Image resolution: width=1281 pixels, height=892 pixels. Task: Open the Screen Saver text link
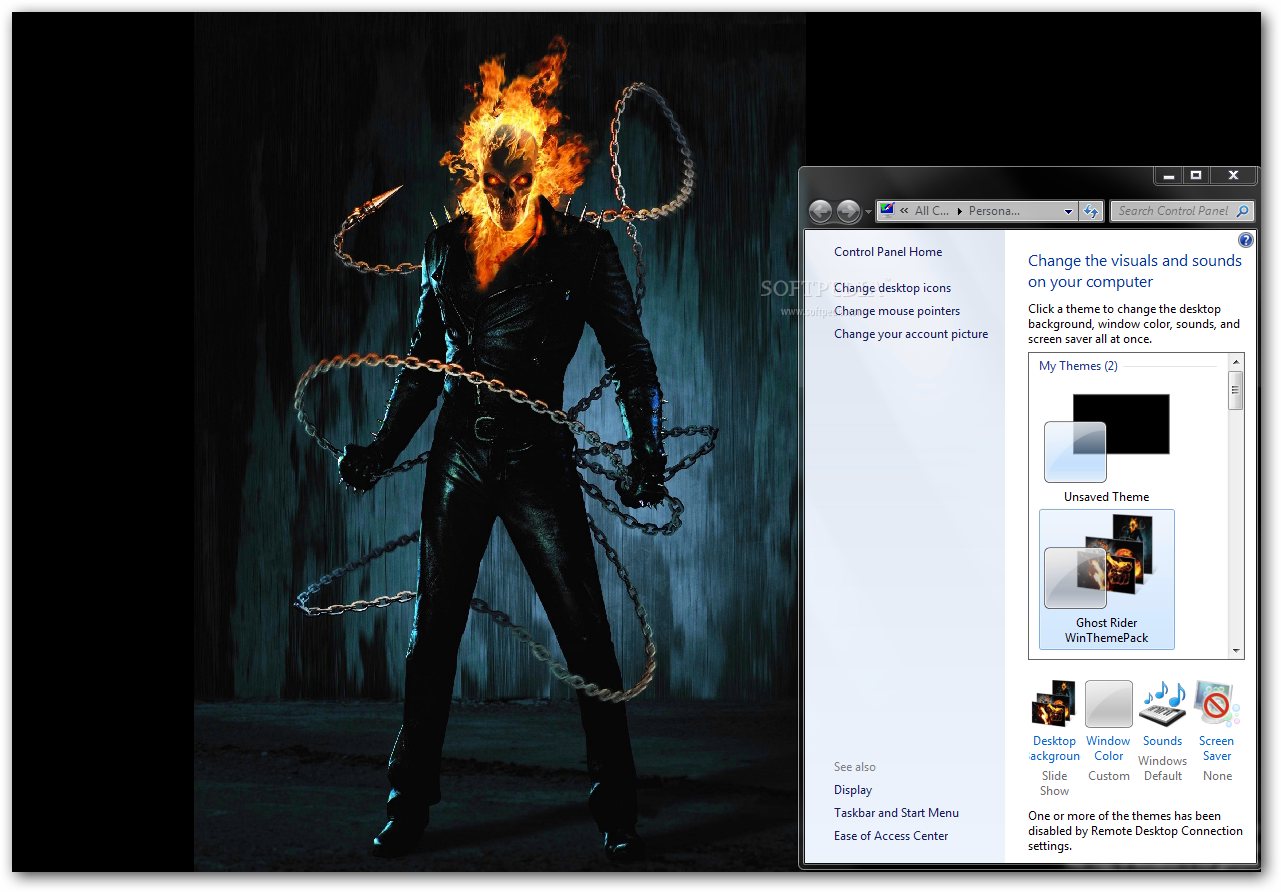[x=1217, y=749]
